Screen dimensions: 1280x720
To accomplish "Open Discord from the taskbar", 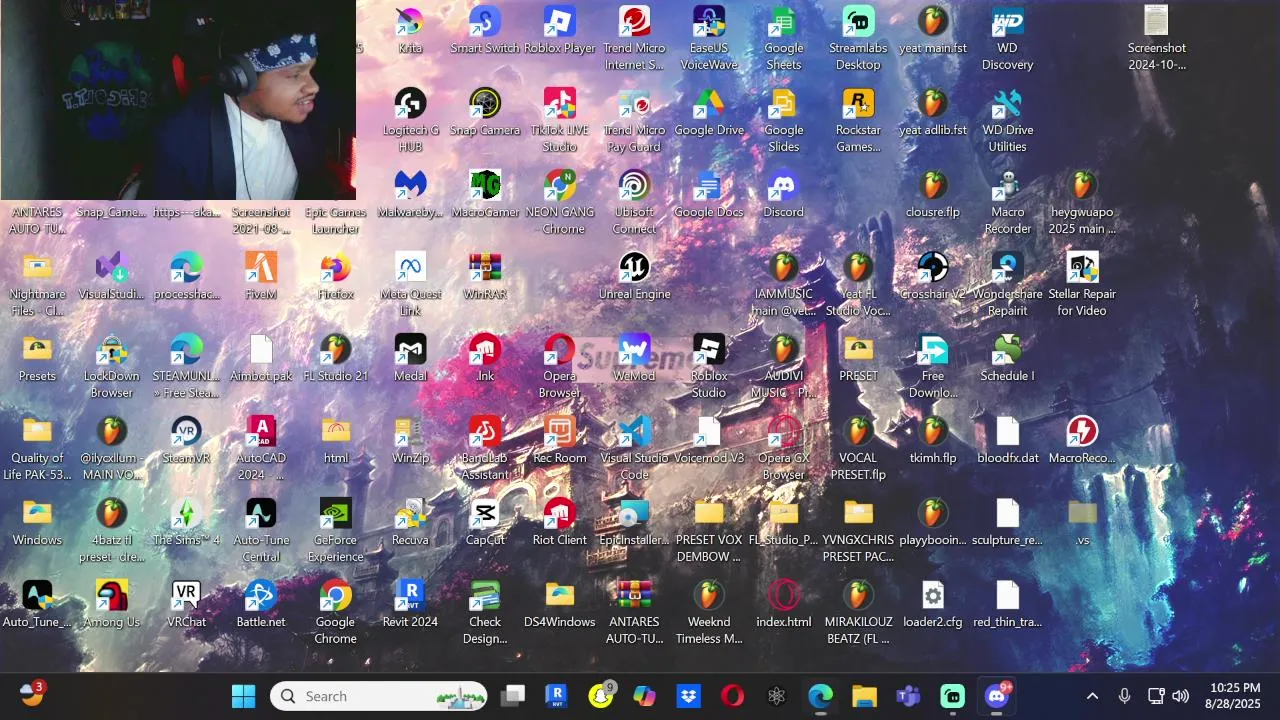I will coord(997,696).
